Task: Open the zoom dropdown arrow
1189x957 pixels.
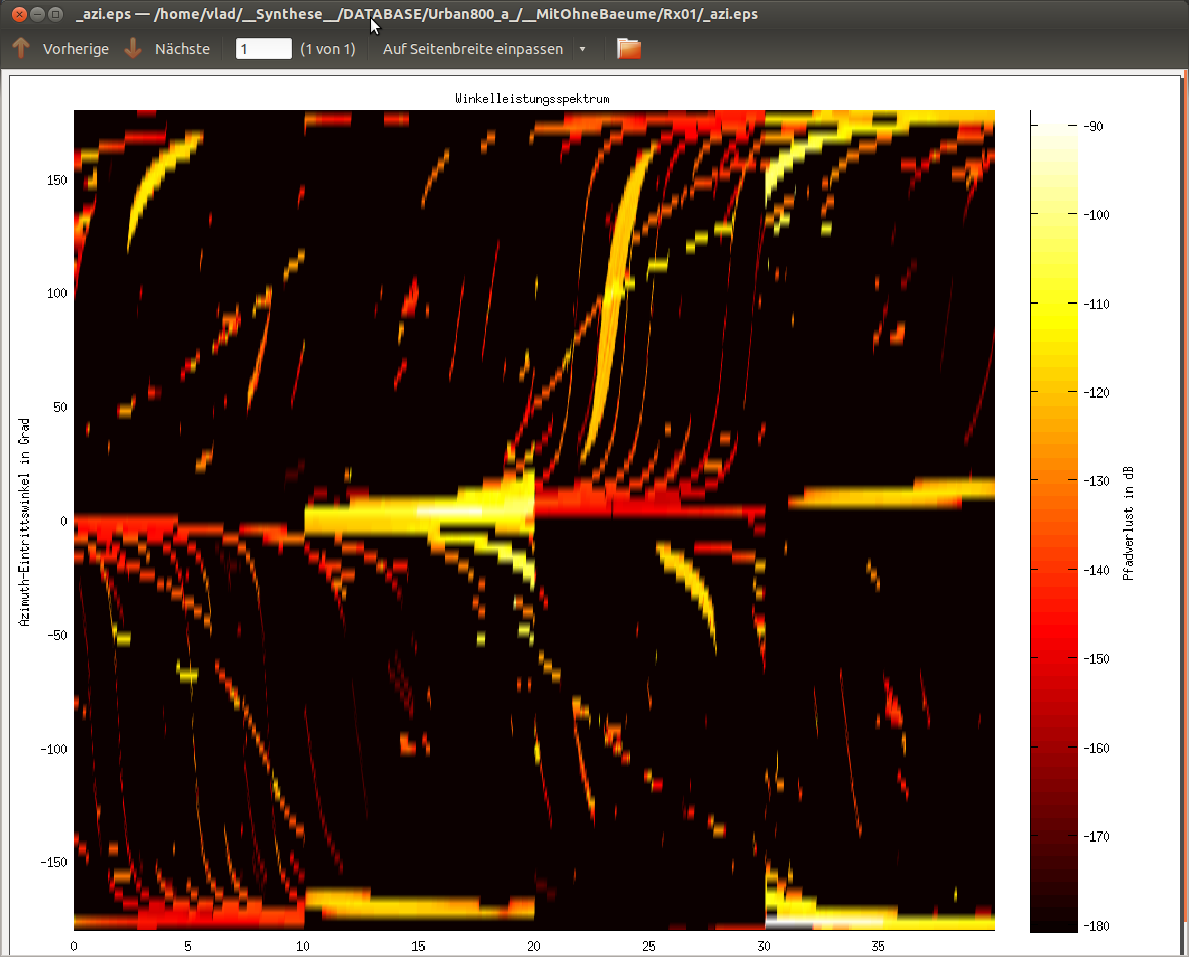Action: click(x=582, y=49)
